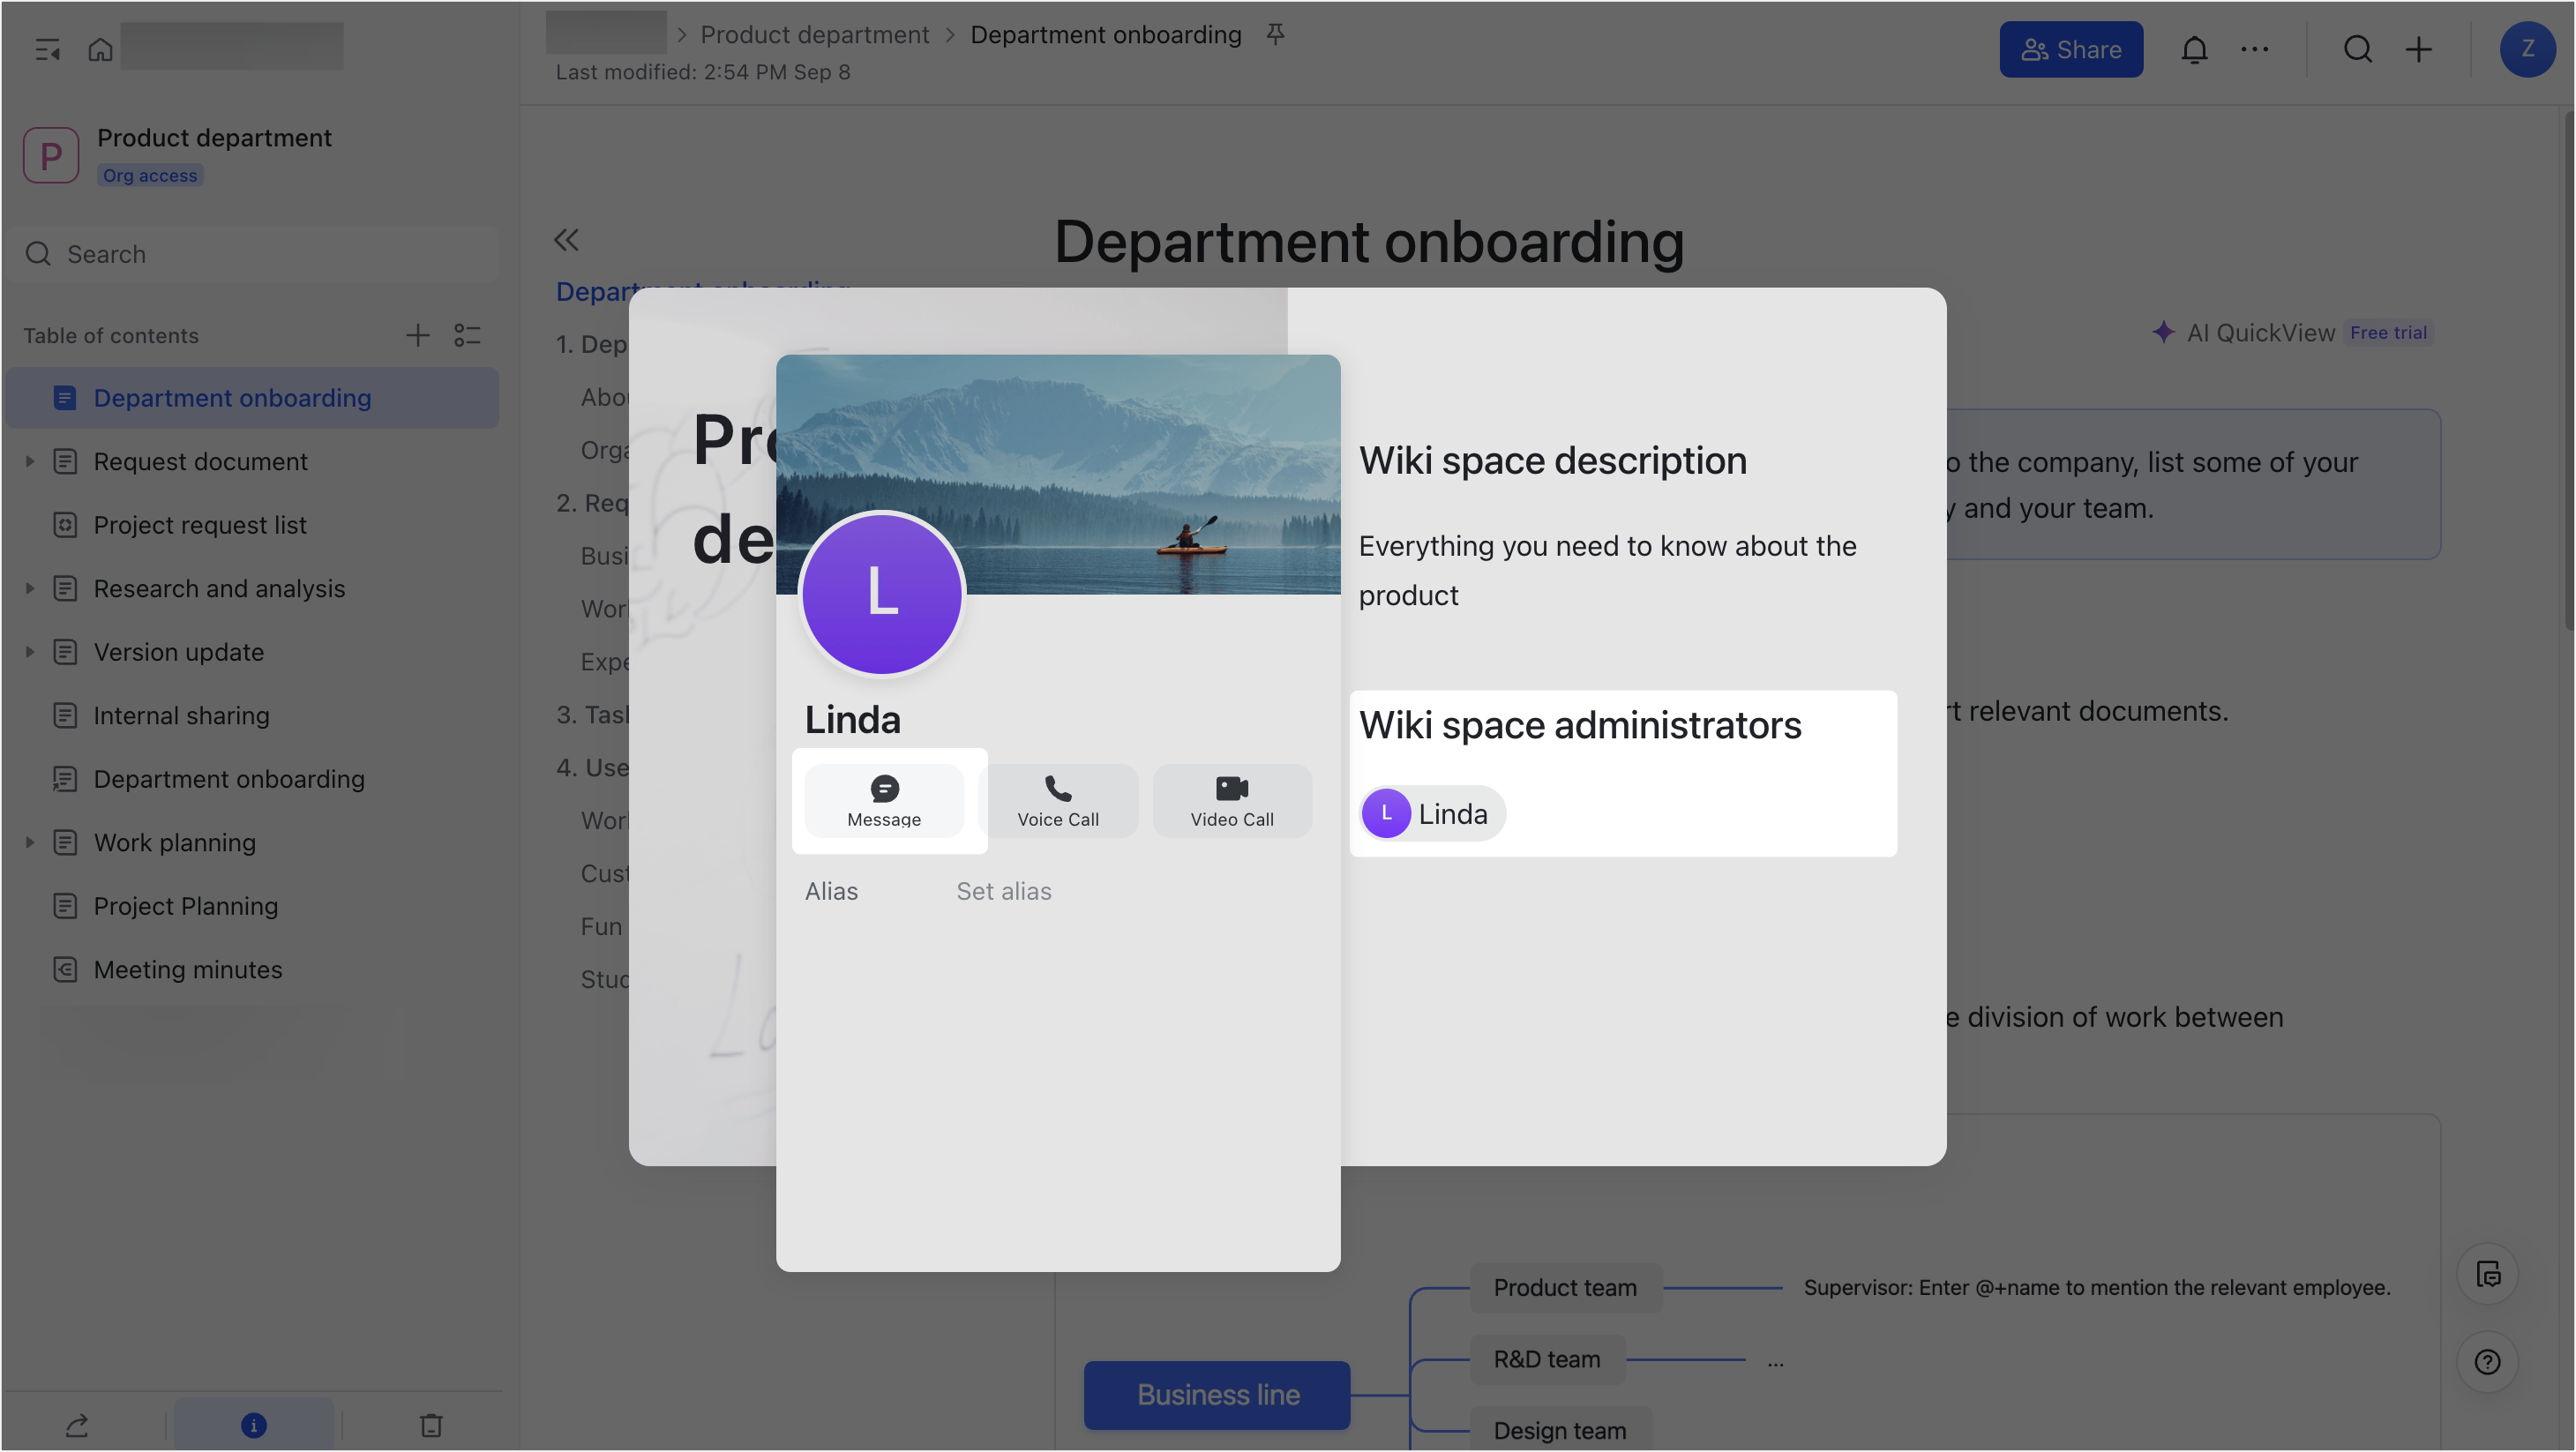2576x1452 pixels.
Task: Open search using the magnifier icon
Action: click(x=2358, y=49)
